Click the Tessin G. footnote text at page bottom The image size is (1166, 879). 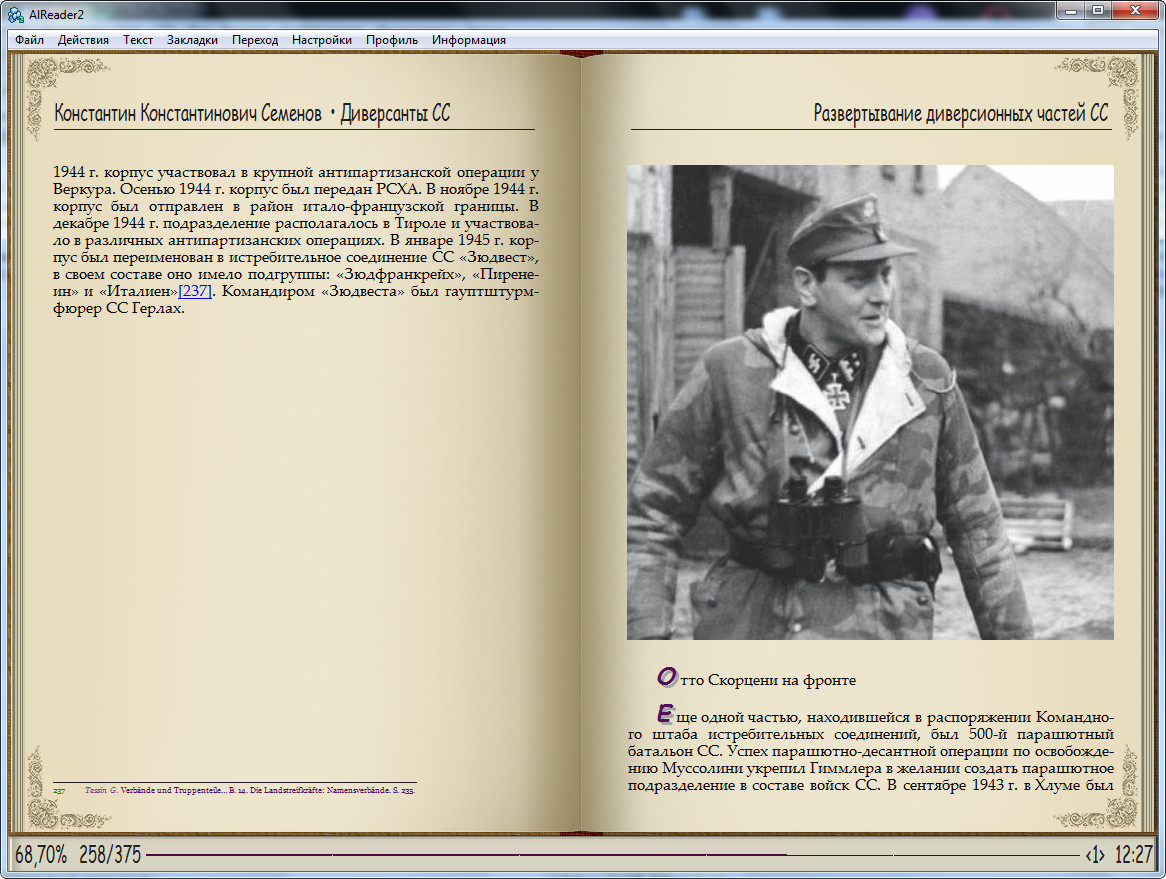click(250, 790)
